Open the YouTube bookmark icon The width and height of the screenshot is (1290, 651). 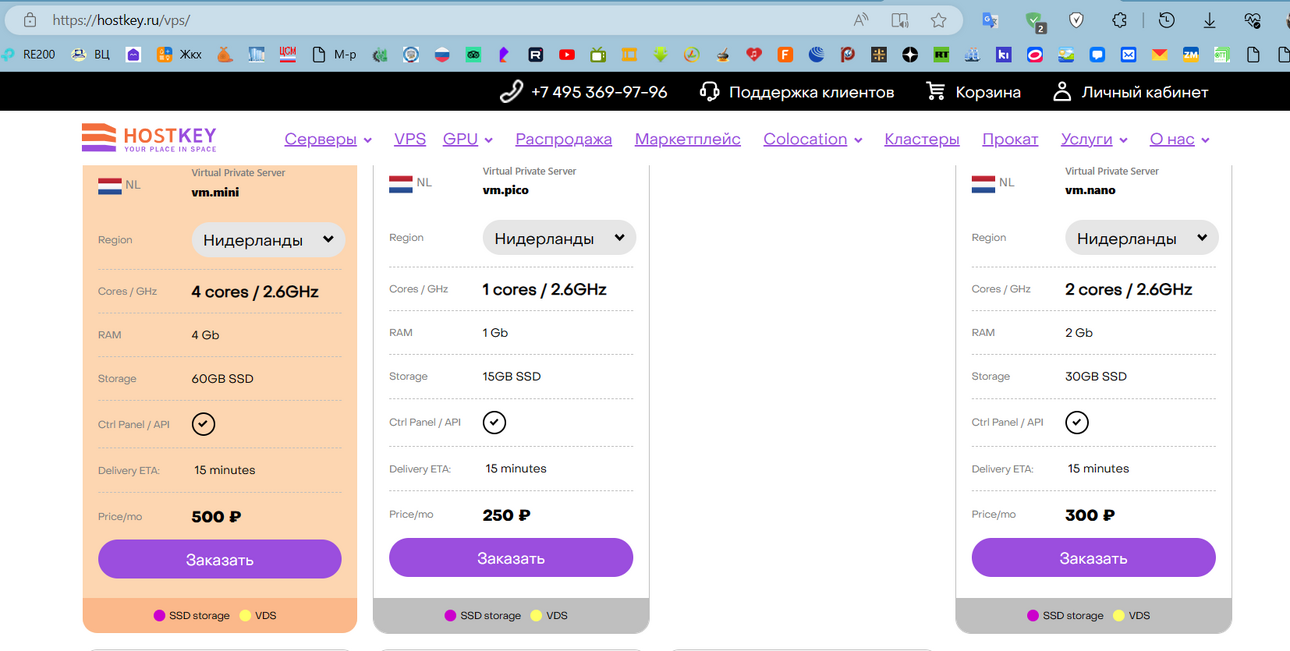(x=567, y=55)
